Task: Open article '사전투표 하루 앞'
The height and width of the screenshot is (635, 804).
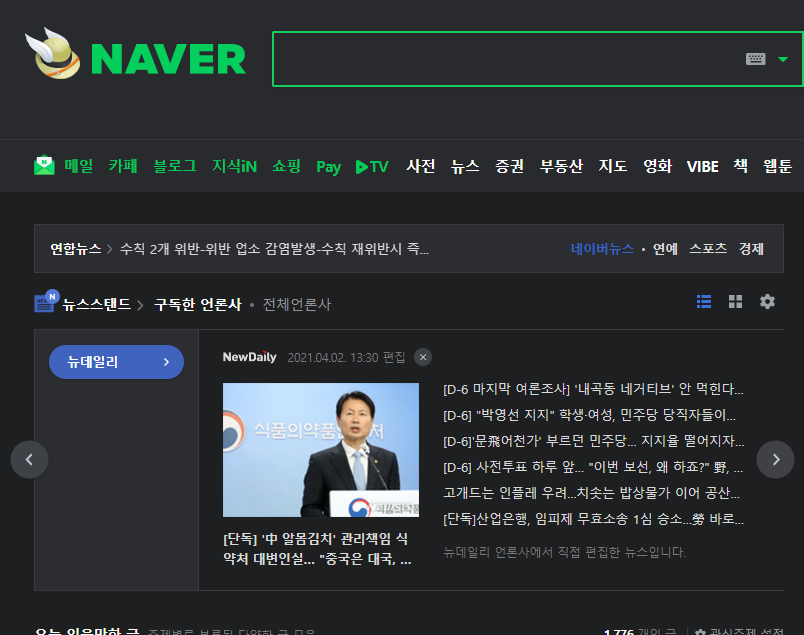Action: pyautogui.click(x=593, y=467)
